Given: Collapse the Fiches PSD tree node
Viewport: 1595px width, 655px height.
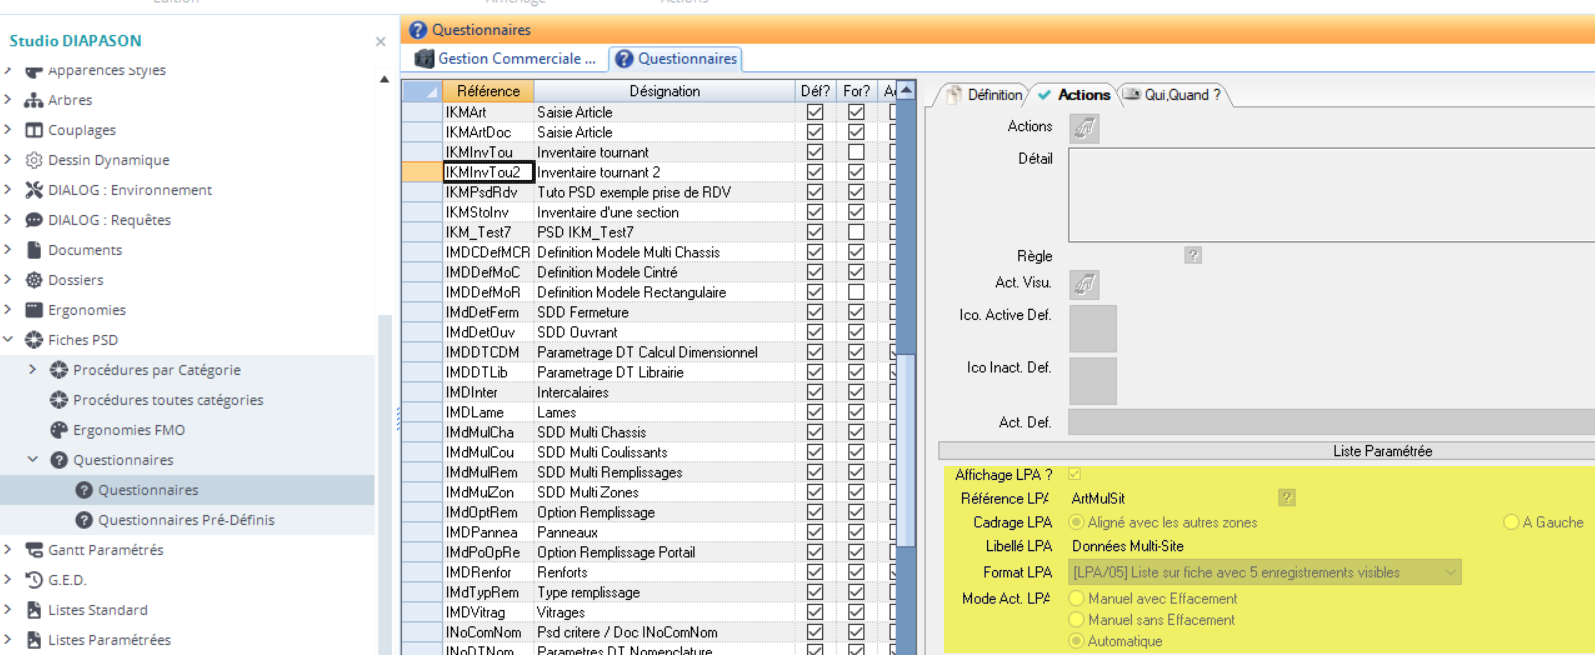Looking at the screenshot, I should [x=9, y=340].
